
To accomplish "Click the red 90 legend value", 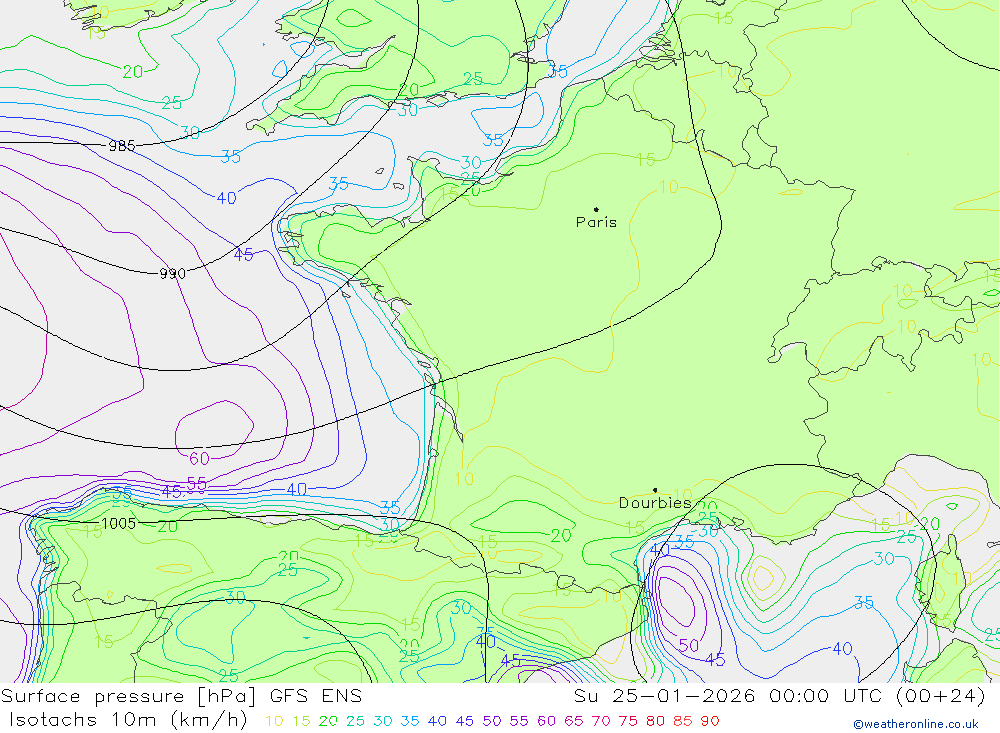I will 710,721.
